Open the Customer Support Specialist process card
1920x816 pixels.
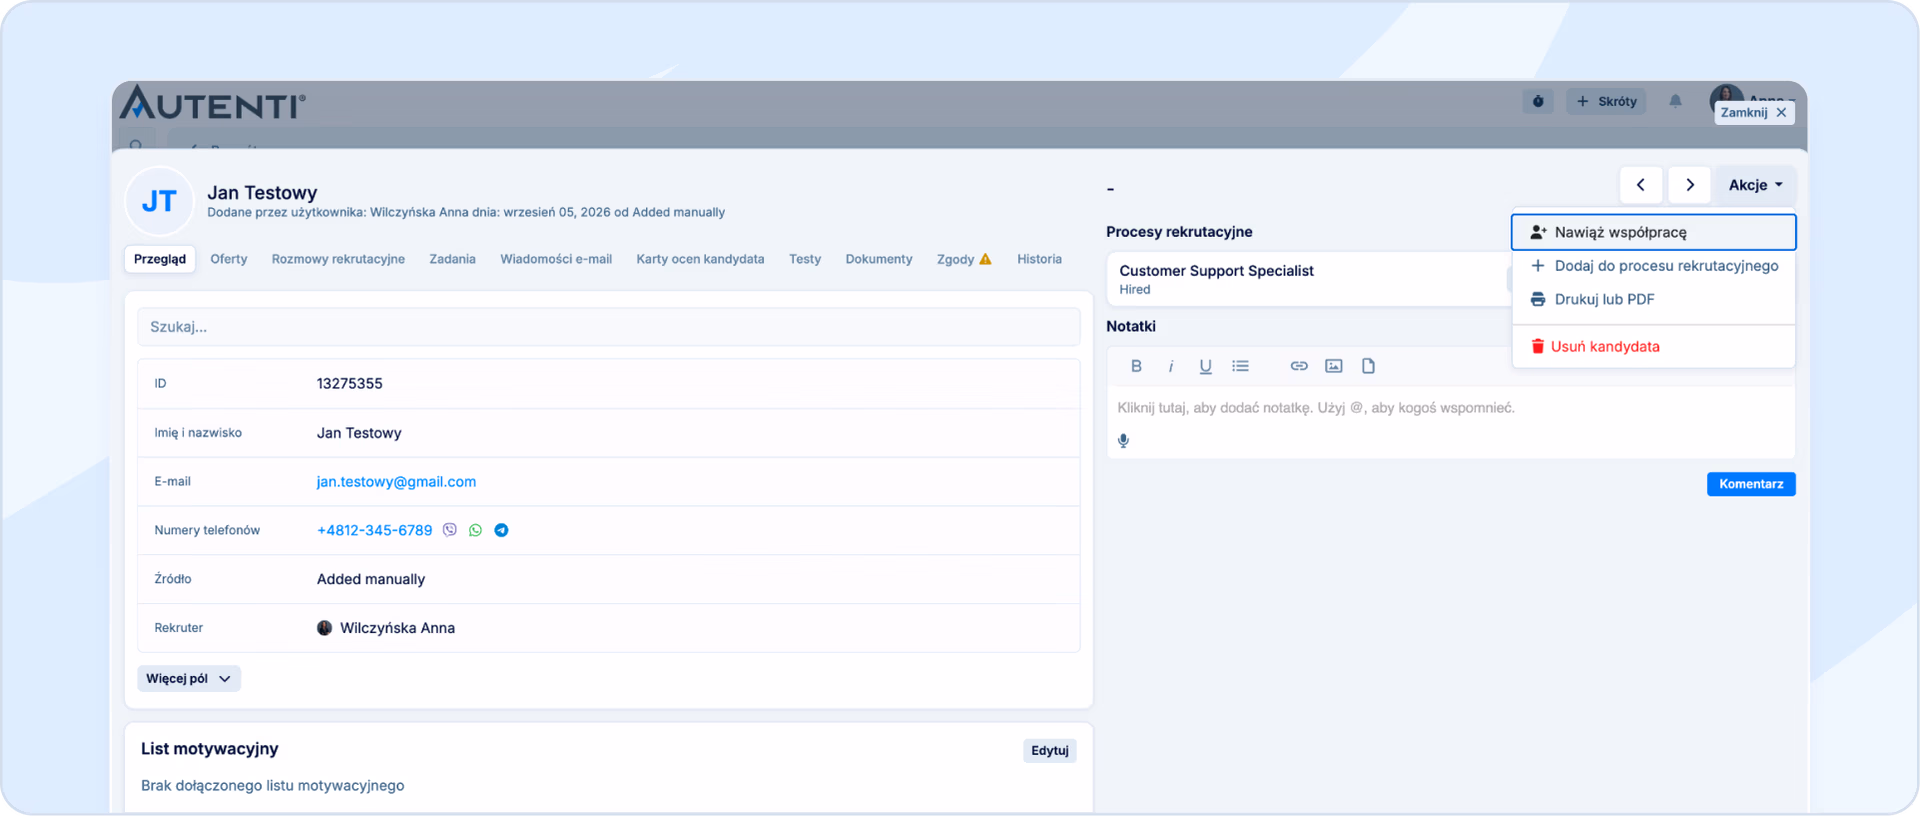[1308, 279]
